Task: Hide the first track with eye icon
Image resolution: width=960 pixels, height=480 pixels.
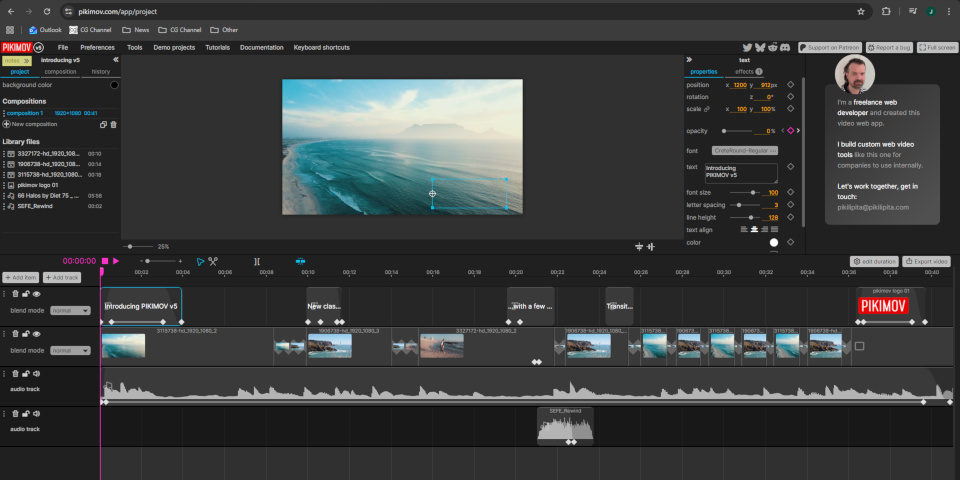Action: [x=37, y=294]
